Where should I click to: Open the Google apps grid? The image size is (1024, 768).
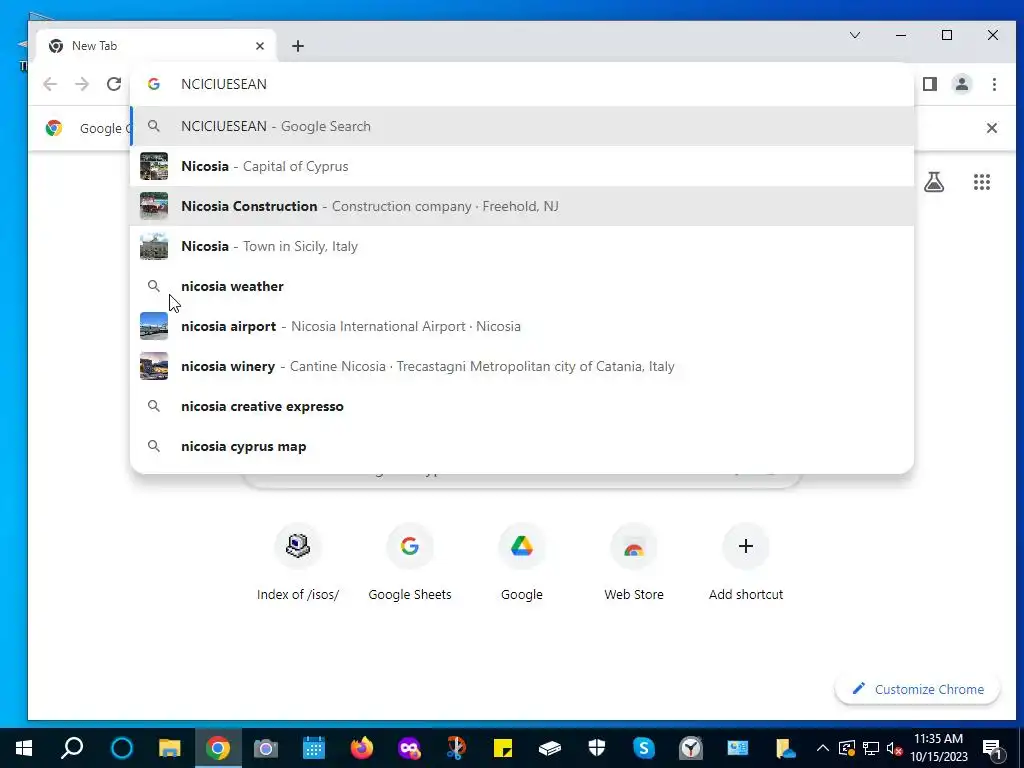coord(982,182)
